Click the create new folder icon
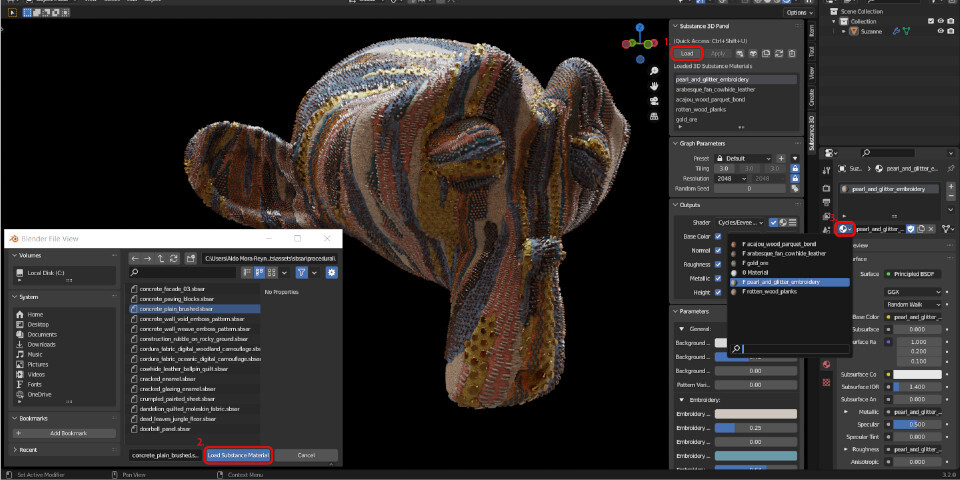This screenshot has width=960, height=480. pyautogui.click(x=190, y=258)
